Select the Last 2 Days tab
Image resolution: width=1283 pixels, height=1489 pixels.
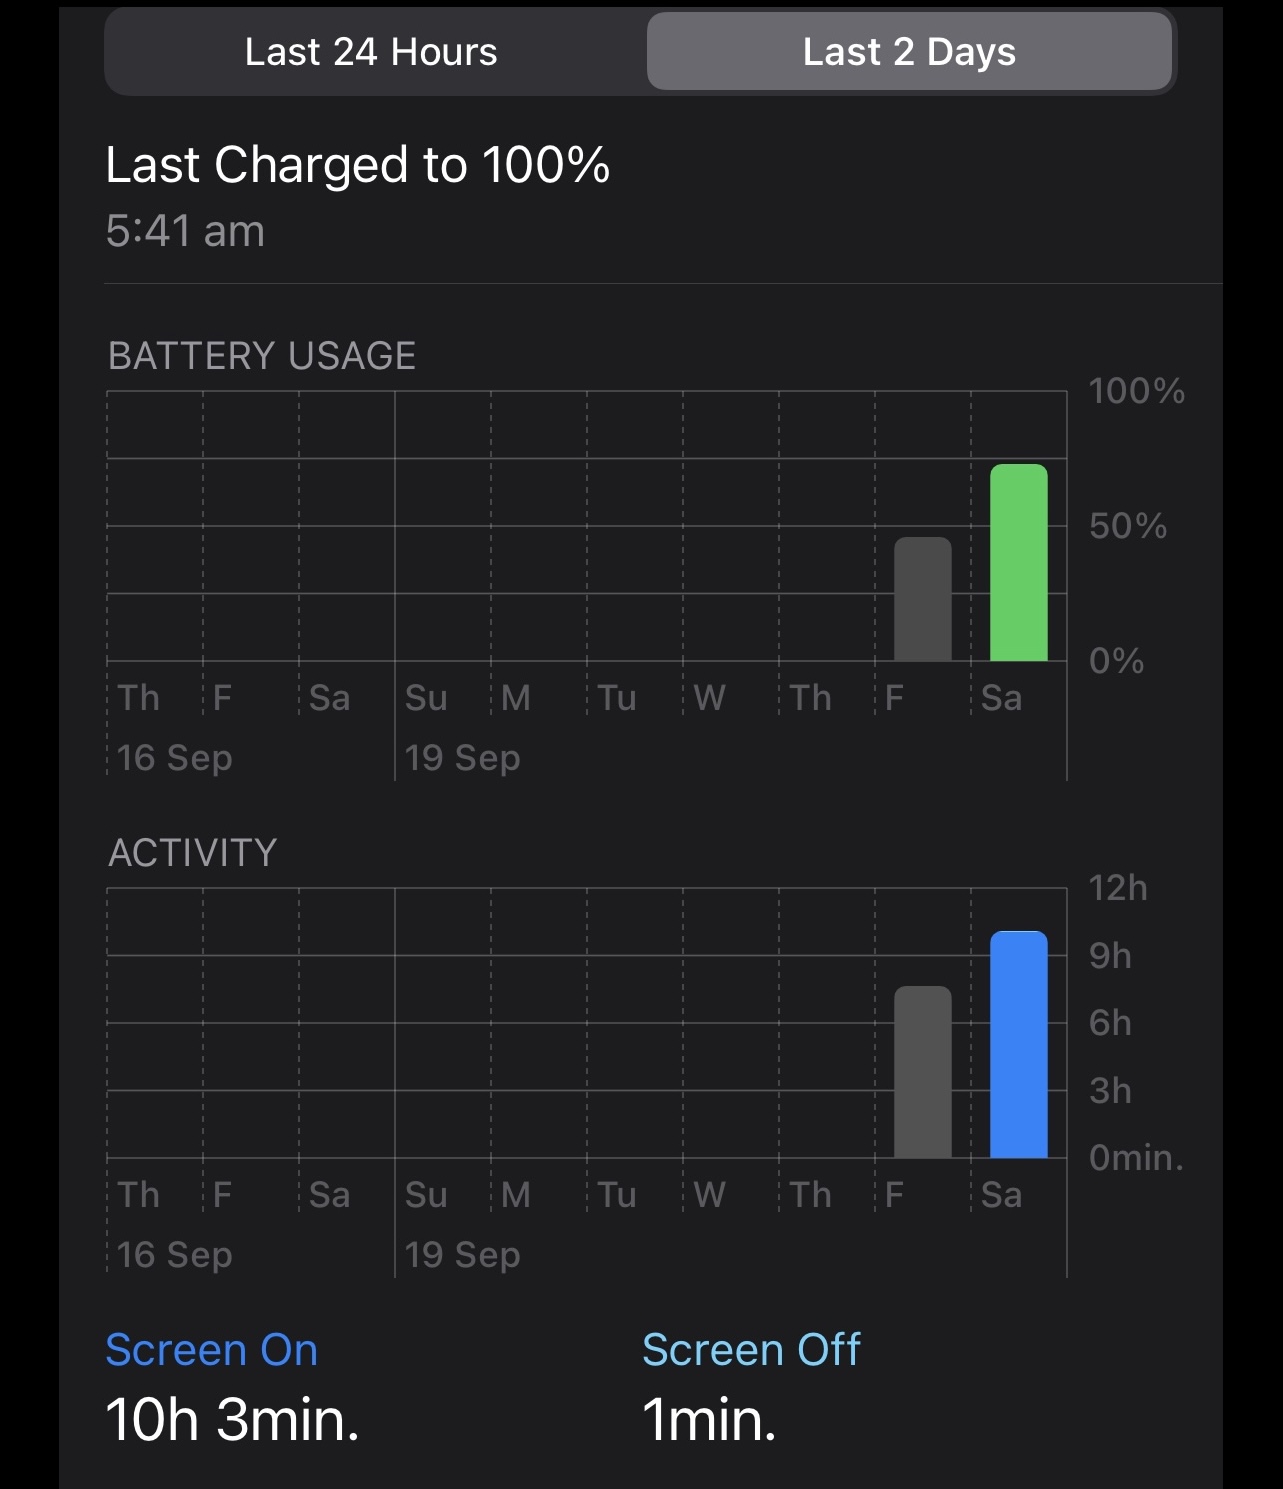pyautogui.click(x=909, y=52)
